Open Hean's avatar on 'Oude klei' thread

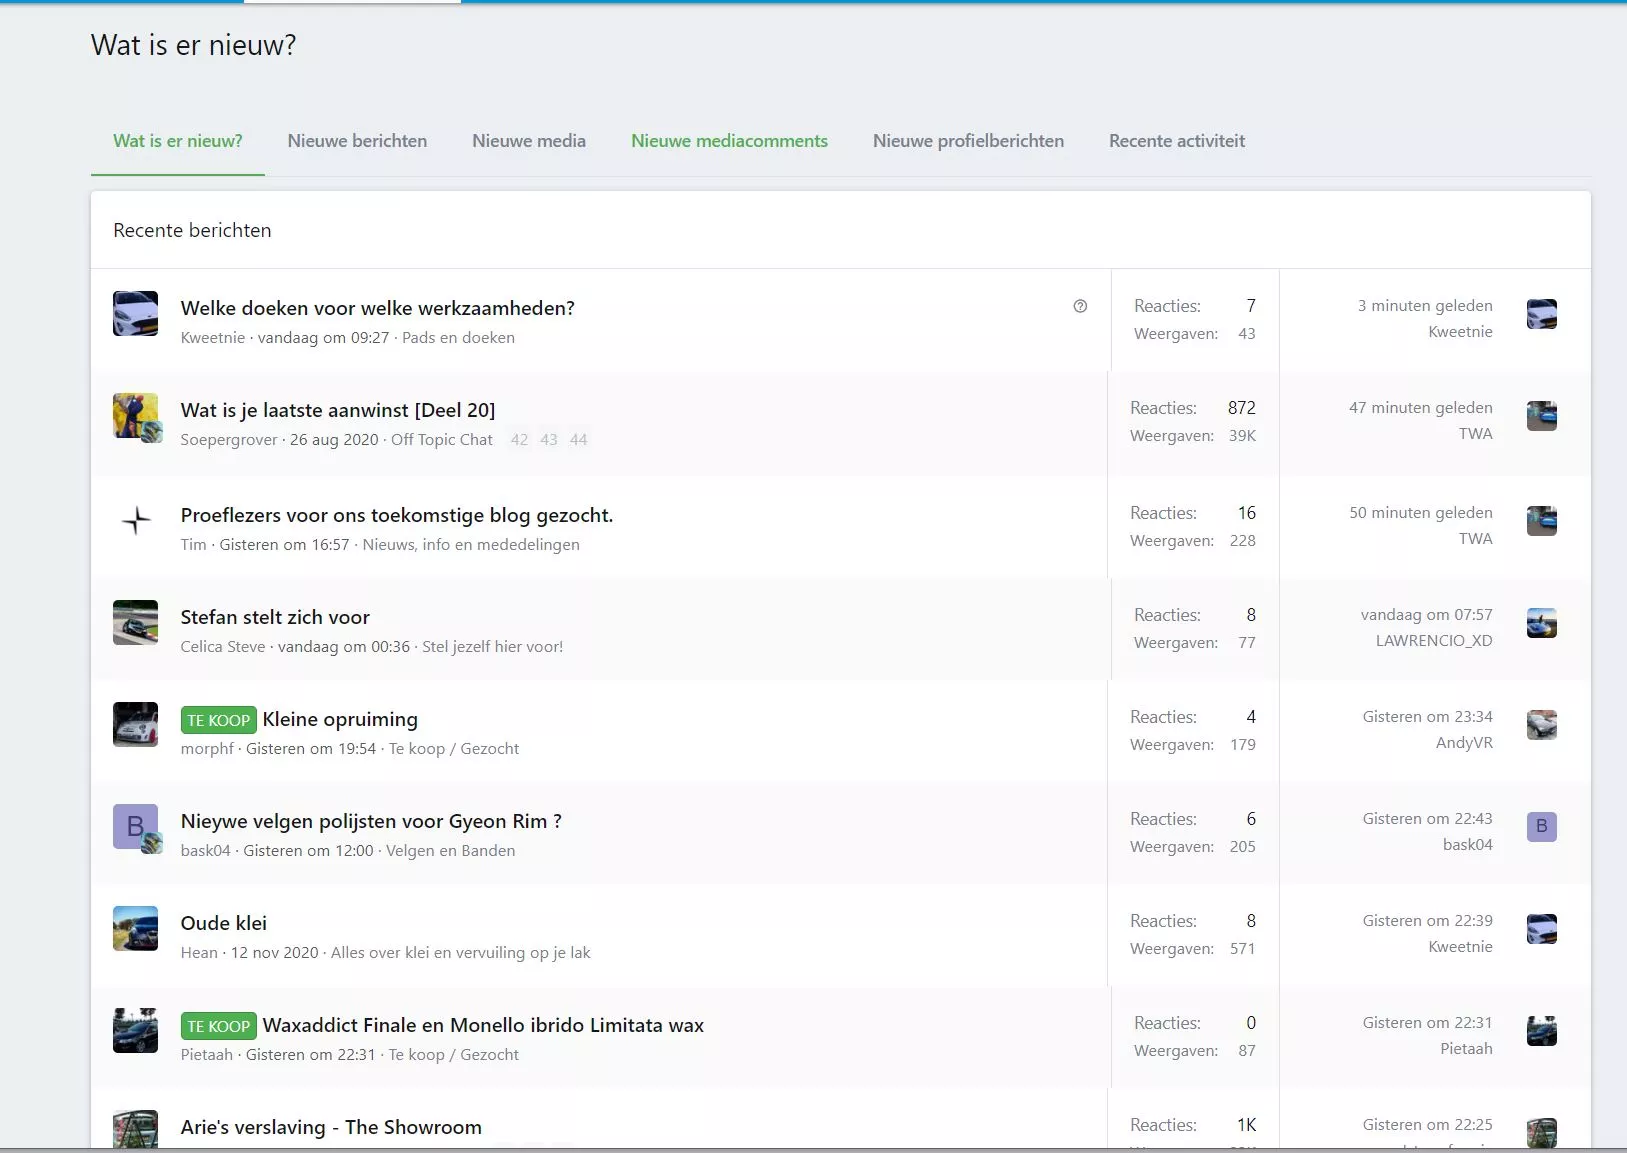pos(136,928)
